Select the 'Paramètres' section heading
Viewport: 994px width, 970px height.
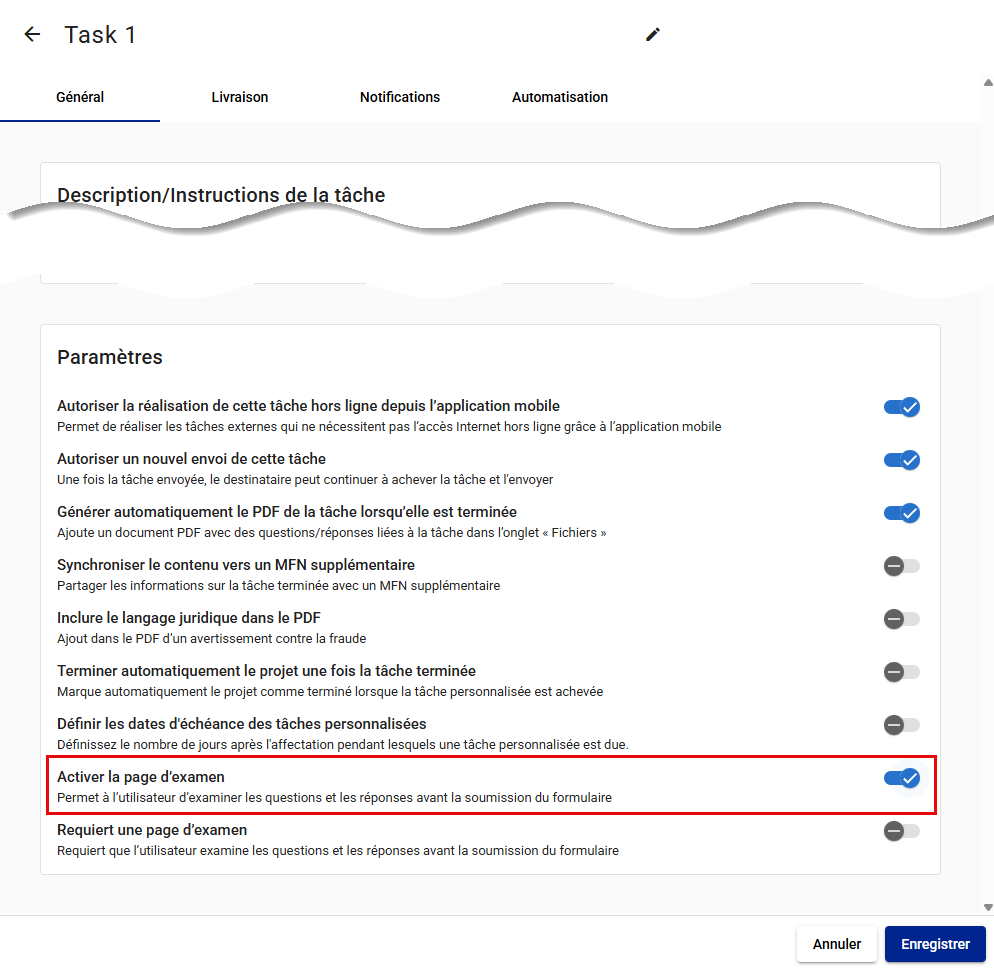pos(110,357)
